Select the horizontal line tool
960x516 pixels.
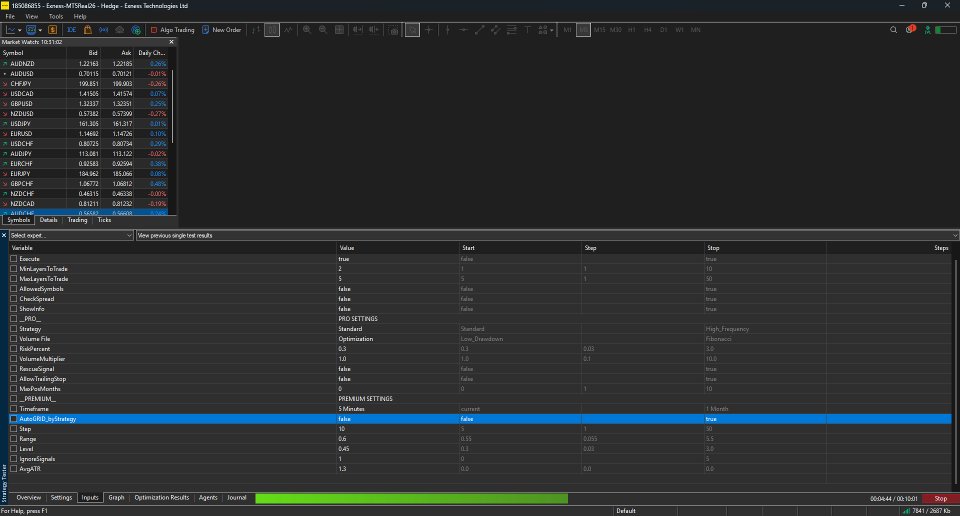point(463,29)
